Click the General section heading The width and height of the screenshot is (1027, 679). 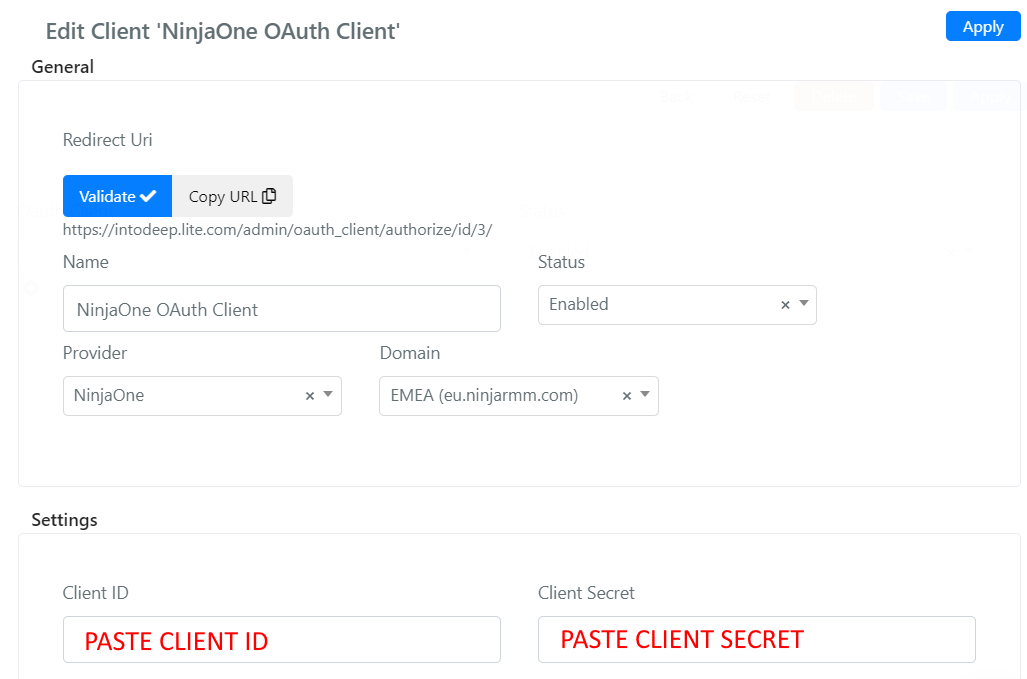(63, 67)
